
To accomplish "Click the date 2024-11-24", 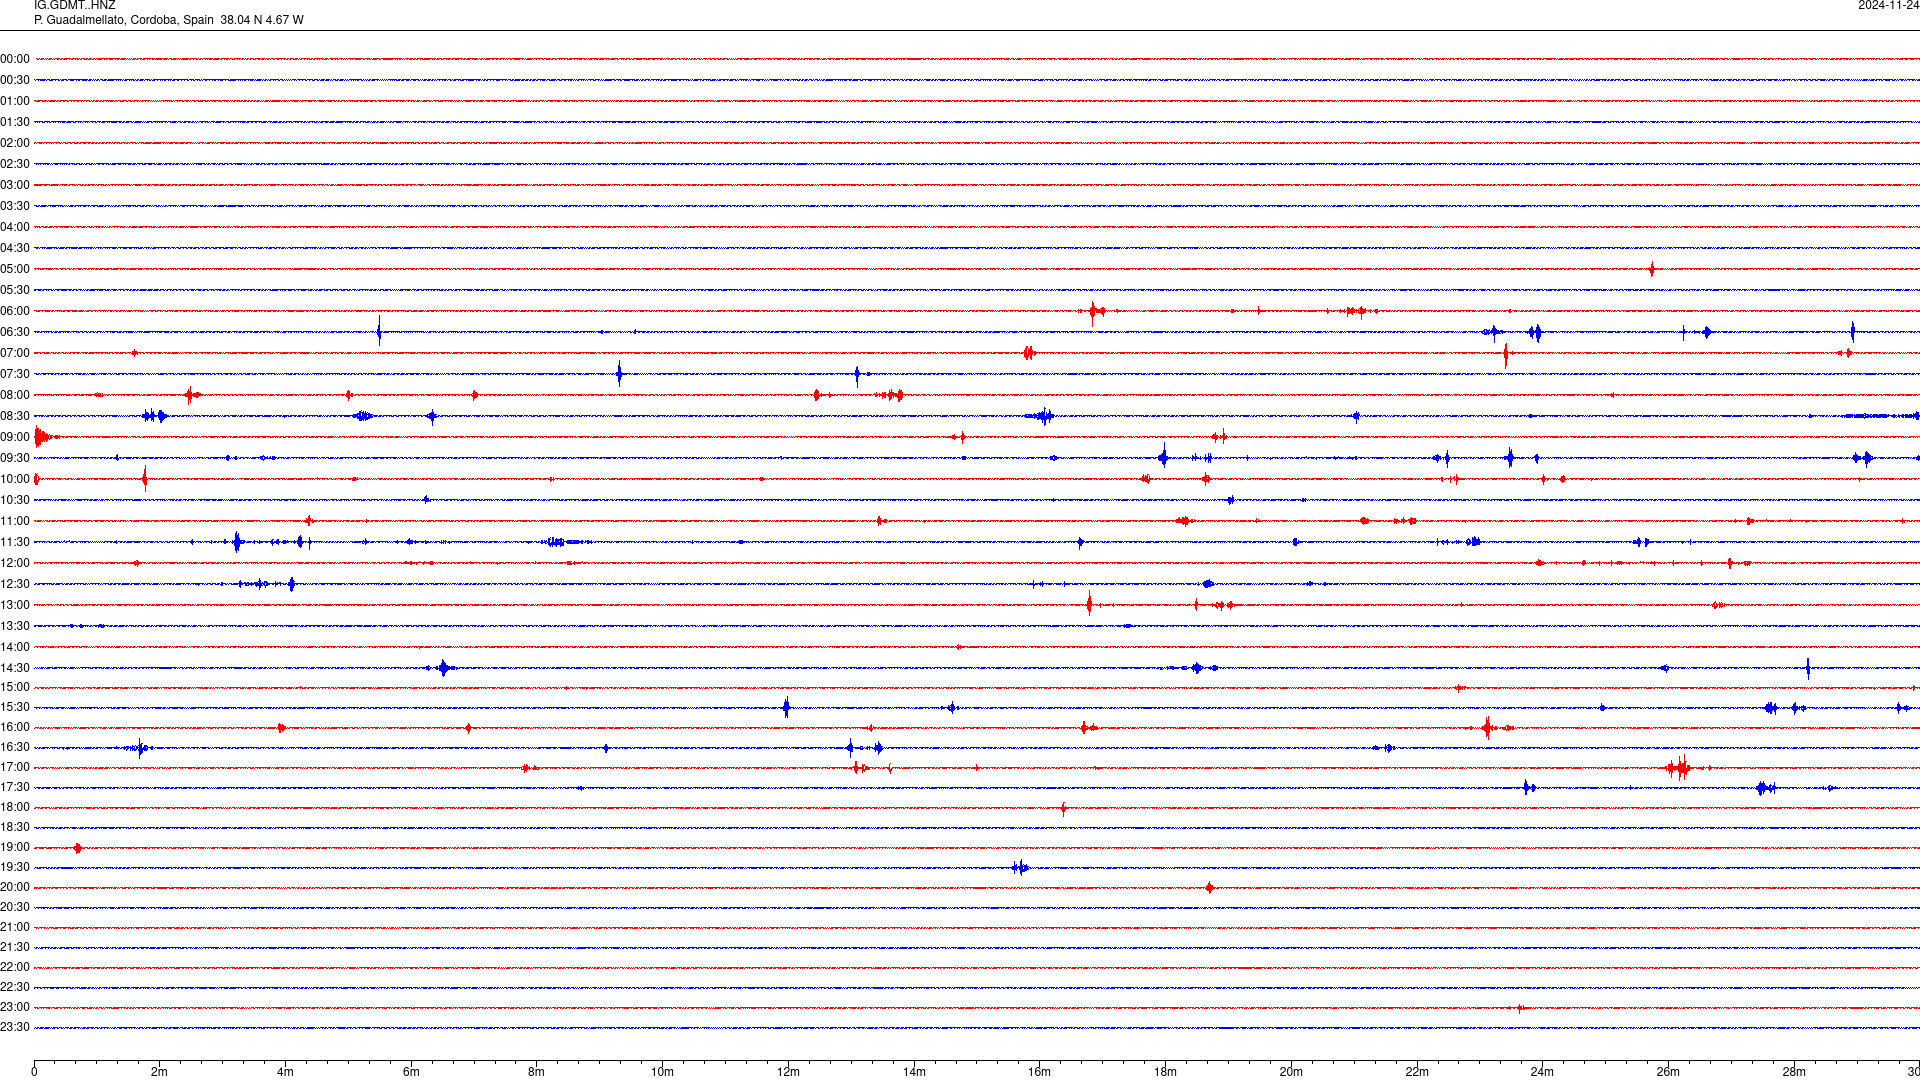I will 1888,6.
